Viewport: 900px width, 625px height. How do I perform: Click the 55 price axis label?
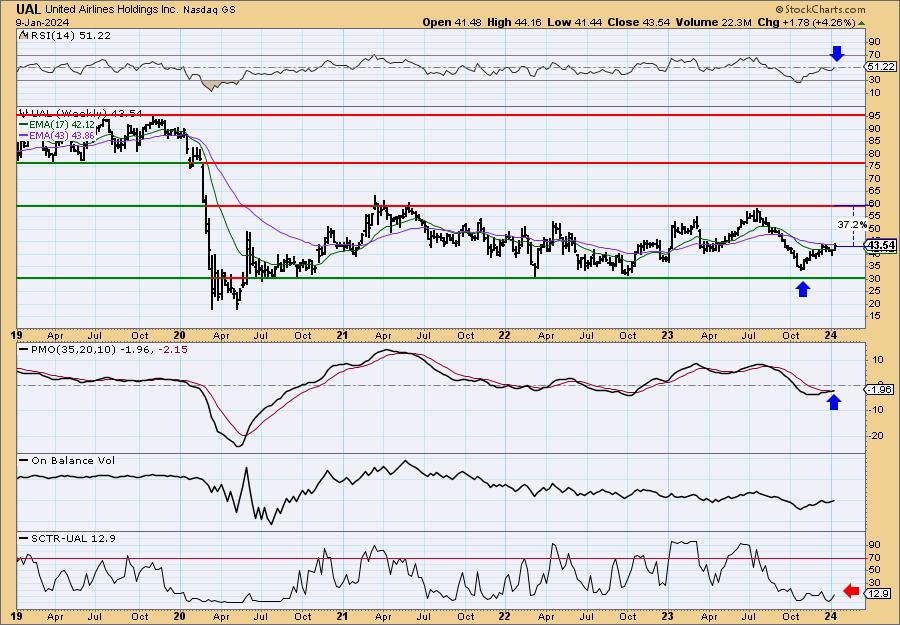(x=874, y=216)
